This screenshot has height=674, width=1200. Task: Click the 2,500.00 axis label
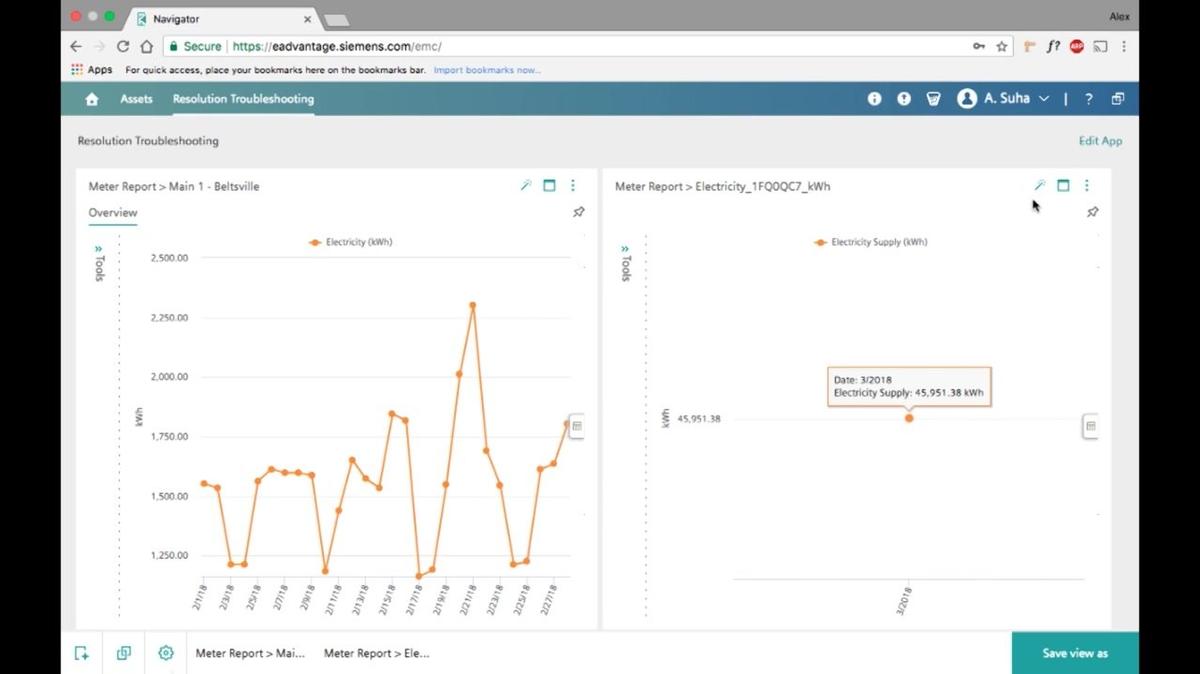(x=169, y=258)
